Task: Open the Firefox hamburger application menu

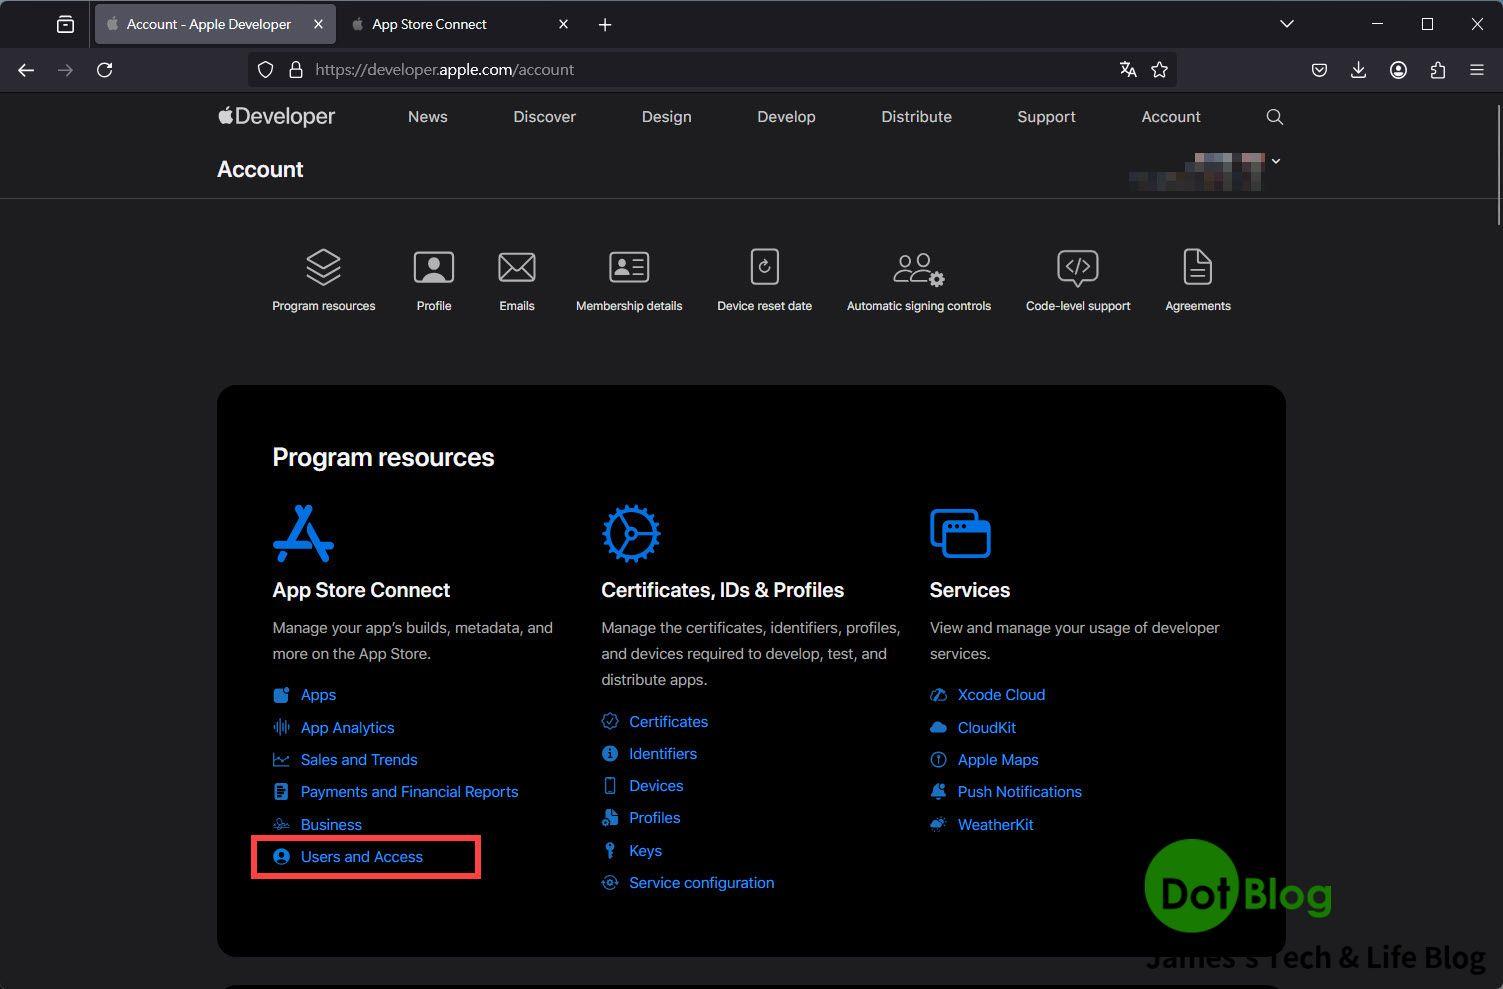Action: 1477,70
